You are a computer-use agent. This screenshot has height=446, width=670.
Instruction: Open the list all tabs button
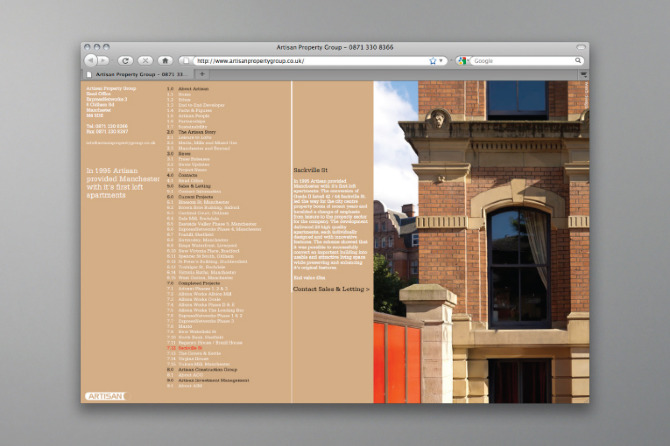(x=584, y=75)
